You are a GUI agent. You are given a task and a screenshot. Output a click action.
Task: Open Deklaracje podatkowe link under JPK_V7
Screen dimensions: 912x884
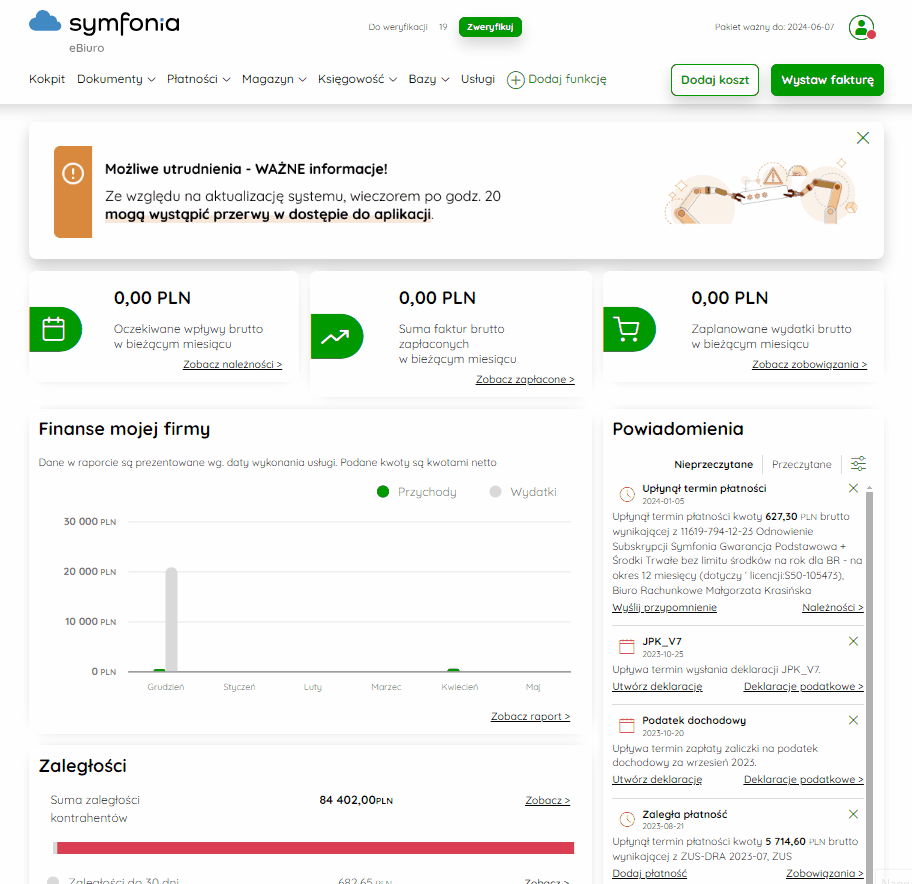point(803,687)
